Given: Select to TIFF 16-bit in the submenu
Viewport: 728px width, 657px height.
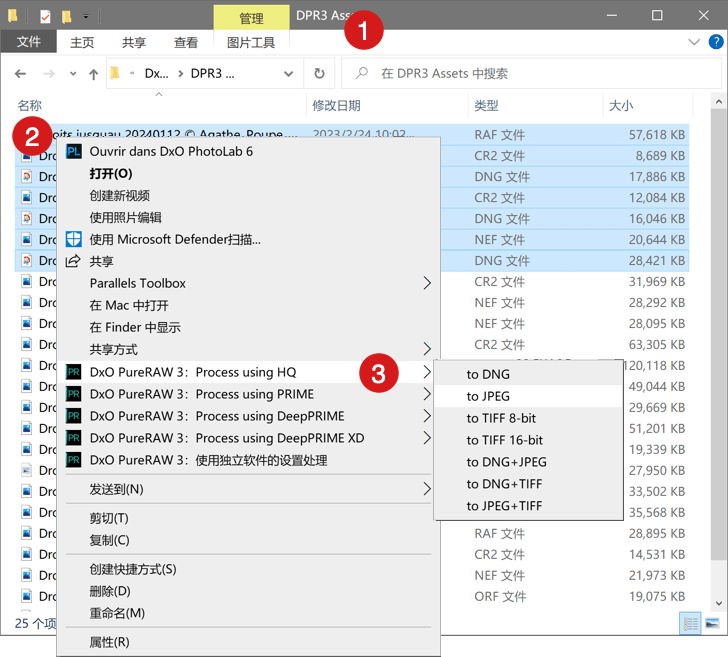Looking at the screenshot, I should 528,440.
